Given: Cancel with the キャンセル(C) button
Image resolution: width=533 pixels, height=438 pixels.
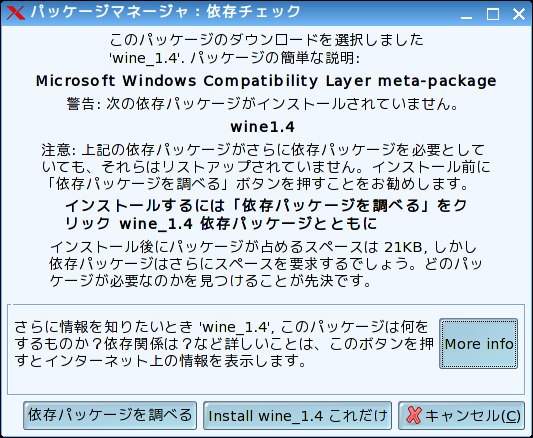Looking at the screenshot, I should [x=462, y=415].
